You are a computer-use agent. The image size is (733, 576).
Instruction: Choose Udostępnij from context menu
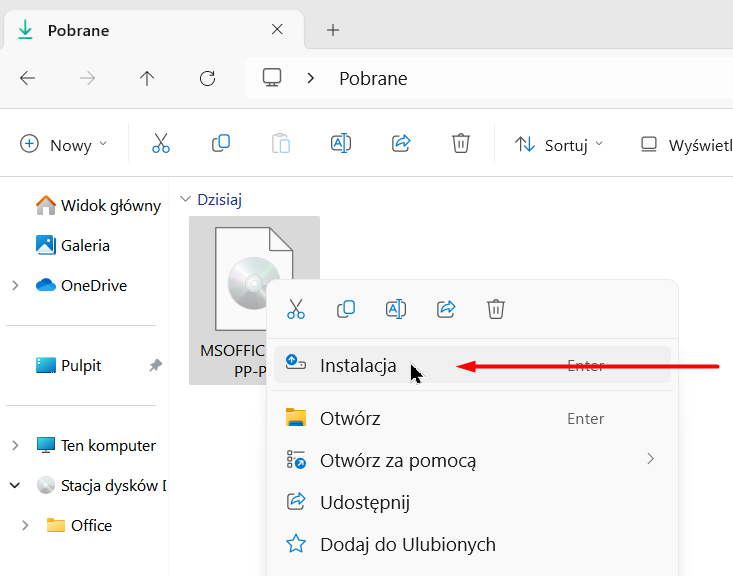[x=472, y=502]
